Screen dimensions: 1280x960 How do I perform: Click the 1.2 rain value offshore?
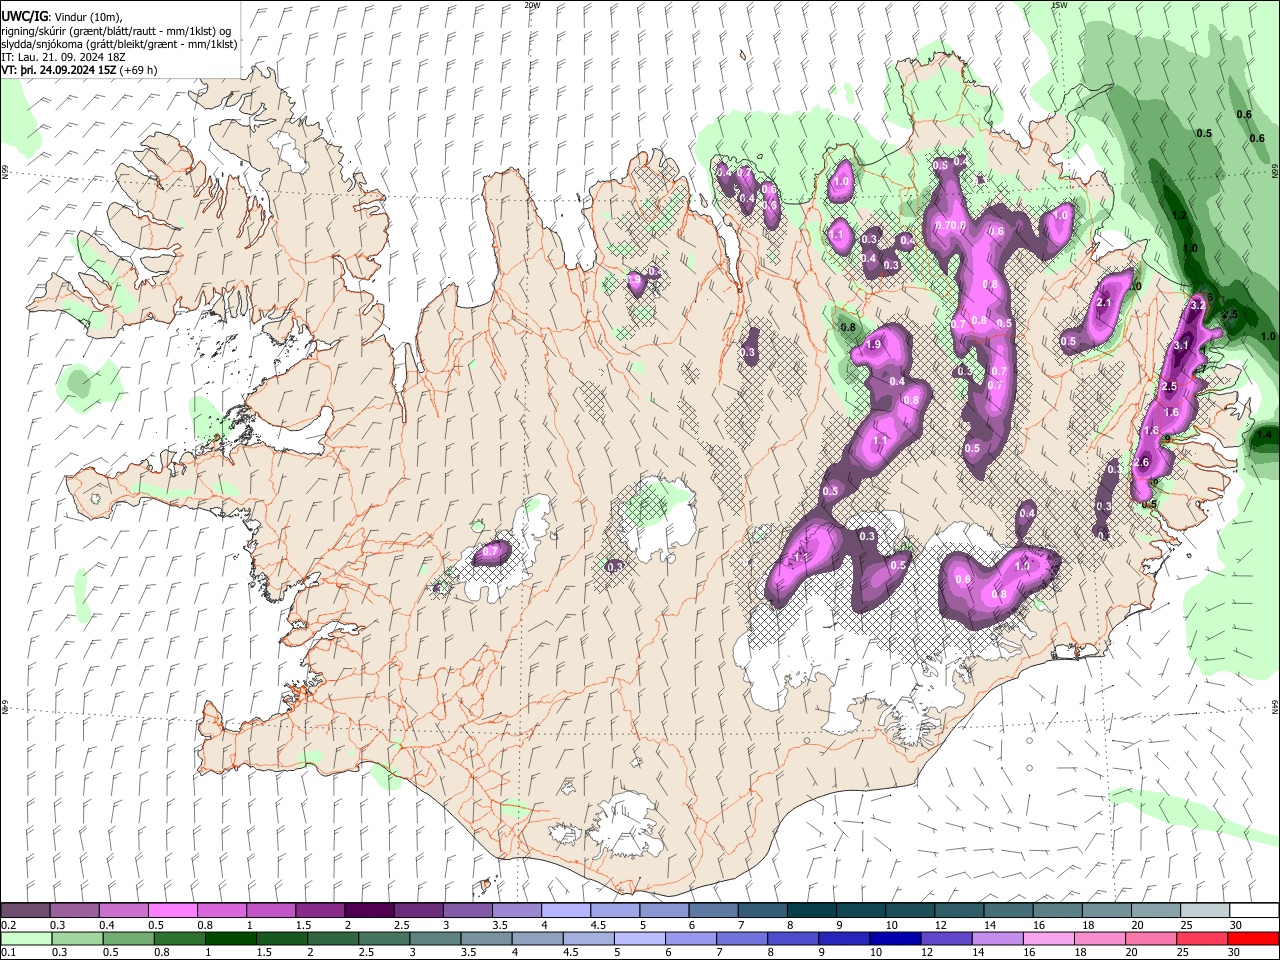pyautogui.click(x=1179, y=216)
